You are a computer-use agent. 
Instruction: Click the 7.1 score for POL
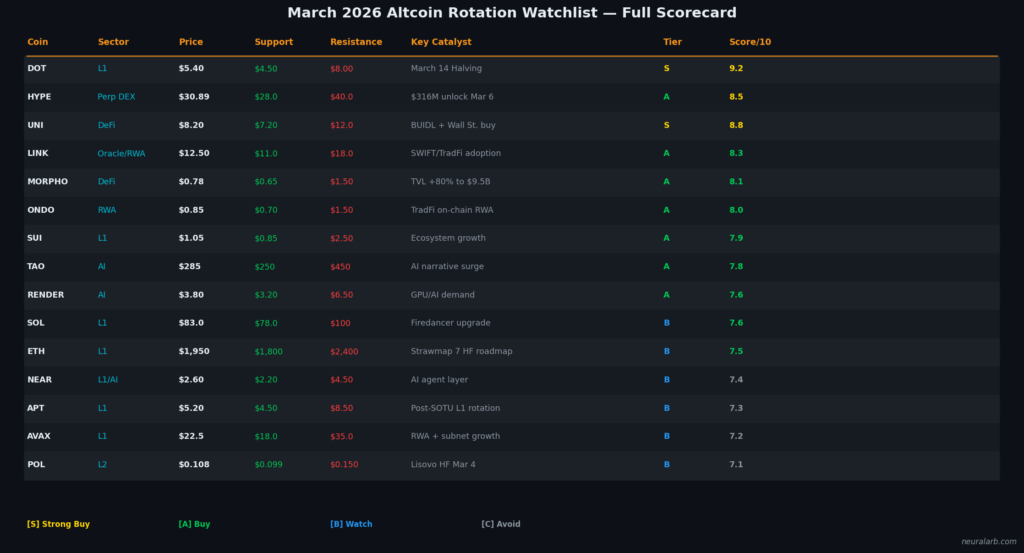(736, 464)
